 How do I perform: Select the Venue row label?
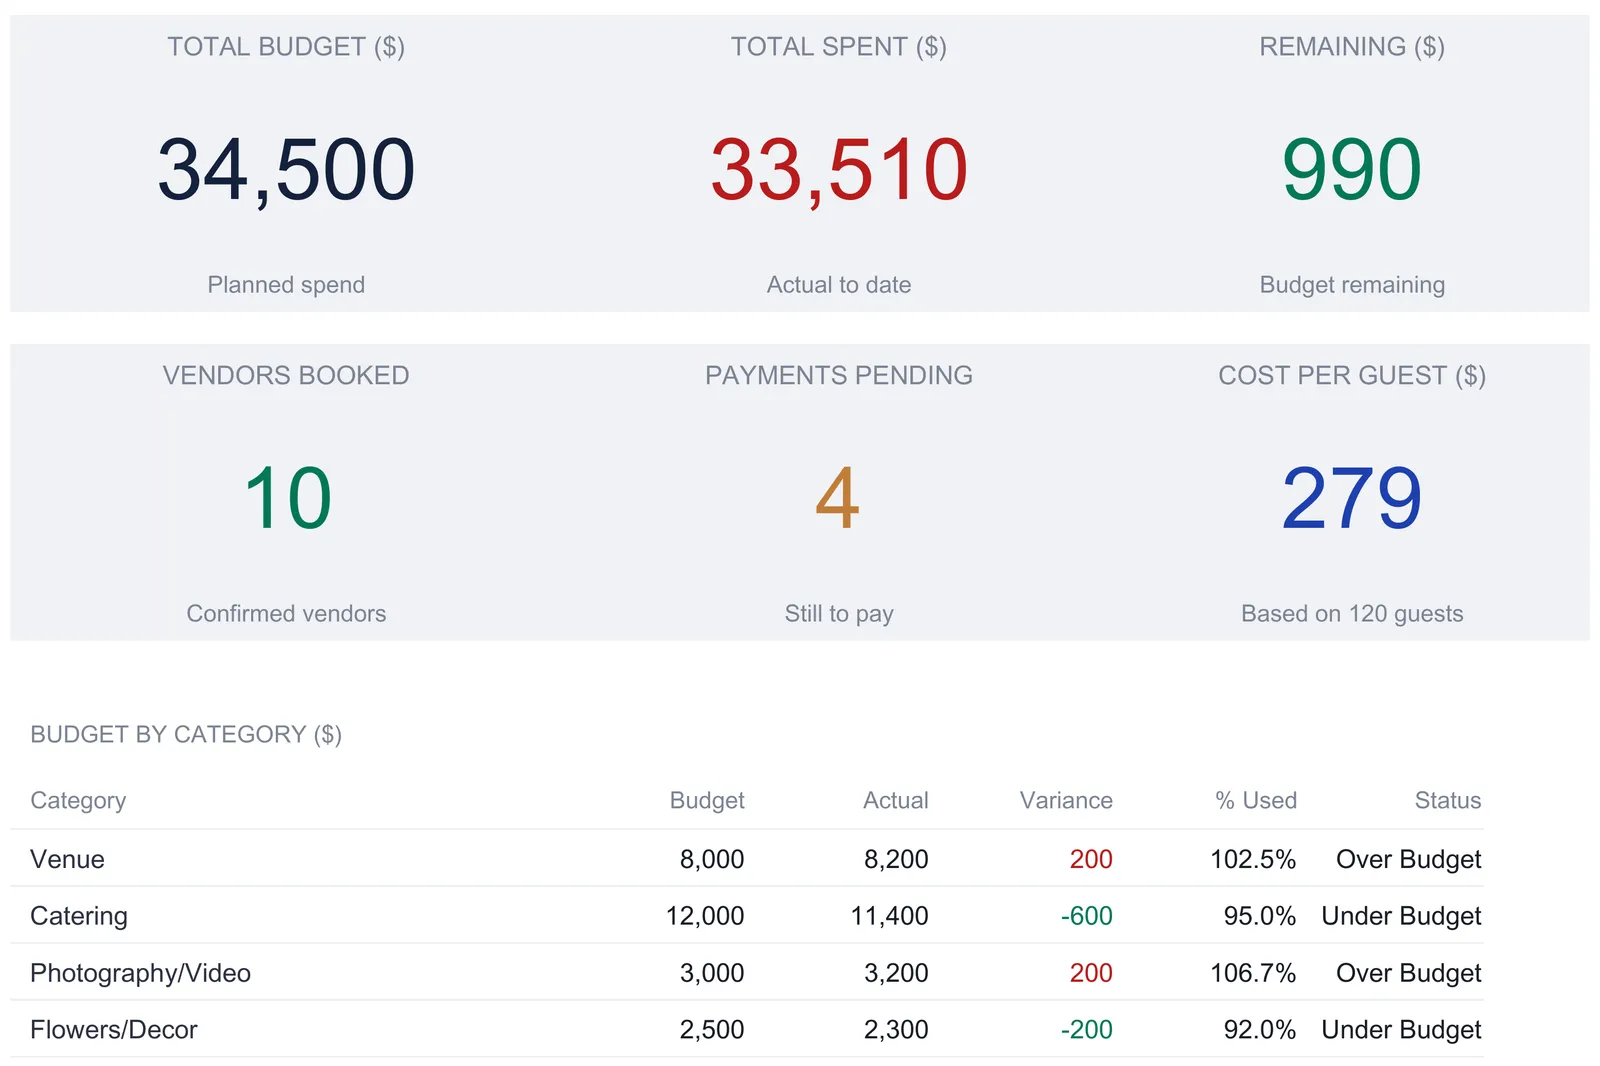click(67, 859)
